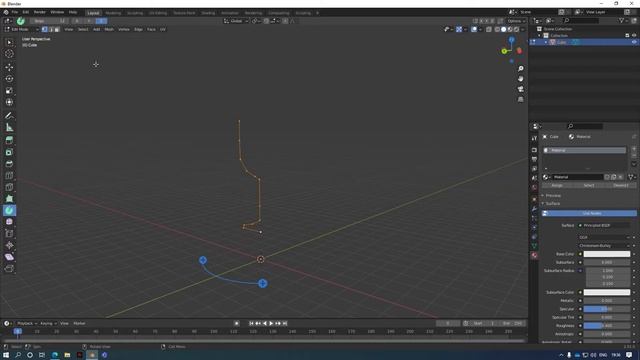Select the Scale tool
640x360 pixels.
pyautogui.click(x=9, y=91)
